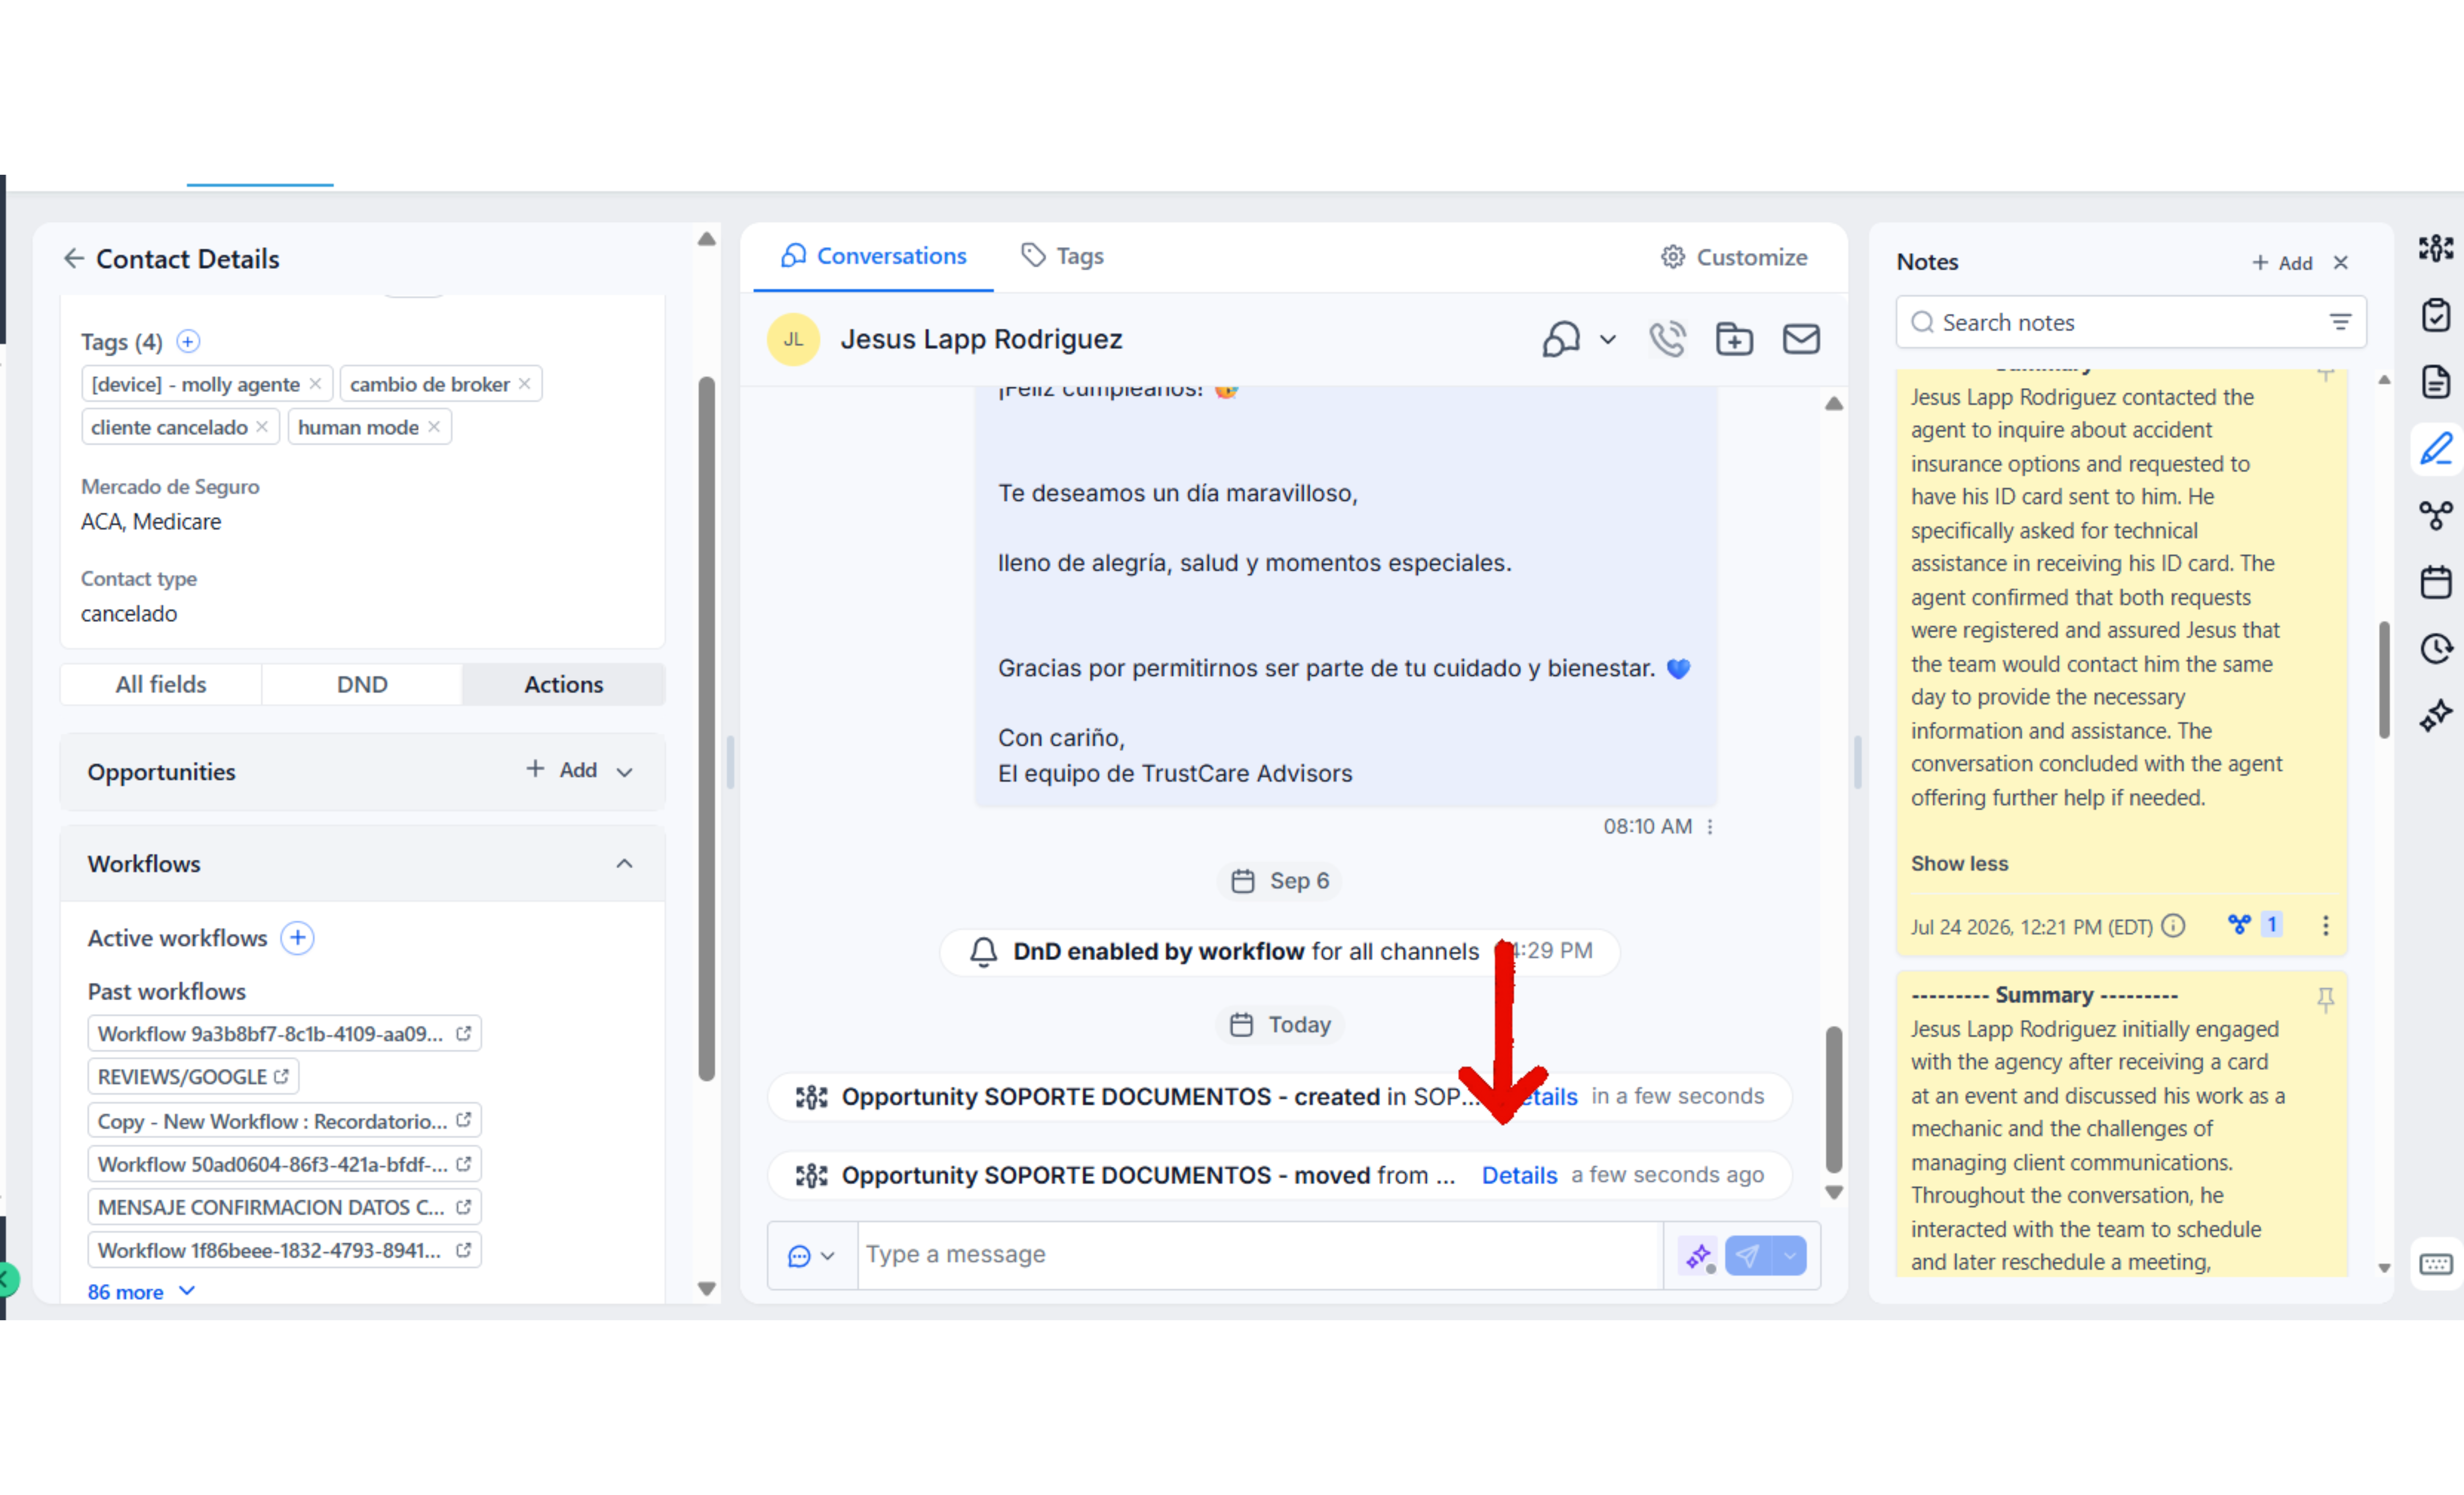Open the AI sparkle icon in right sidebar
Image resolution: width=2464 pixels, height=1495 pixels.
pos(2436,716)
